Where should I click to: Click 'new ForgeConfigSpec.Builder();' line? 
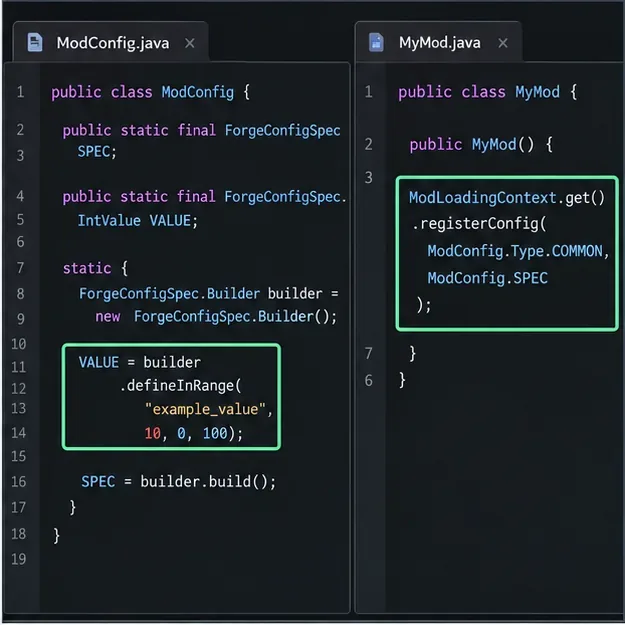coord(216,316)
